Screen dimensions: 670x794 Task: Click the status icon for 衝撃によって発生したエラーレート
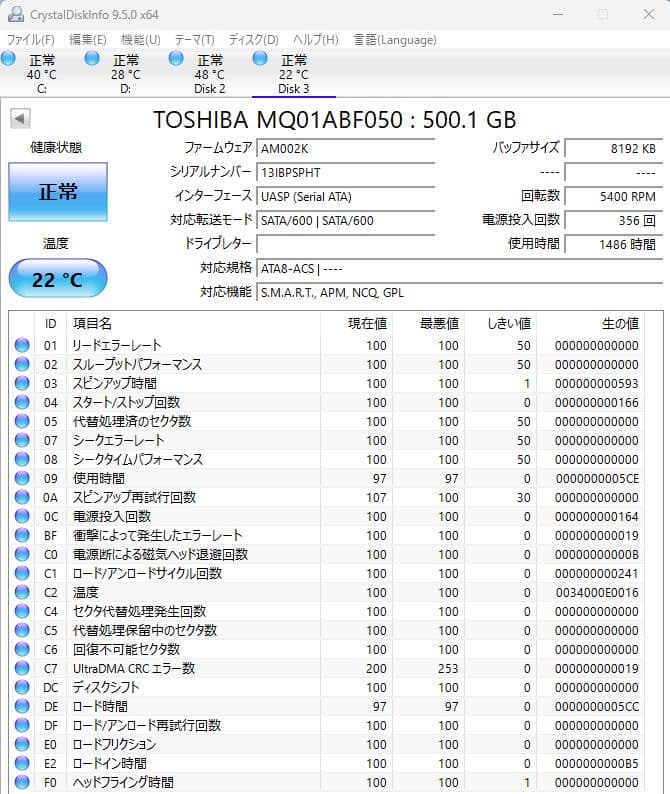pyautogui.click(x=22, y=535)
